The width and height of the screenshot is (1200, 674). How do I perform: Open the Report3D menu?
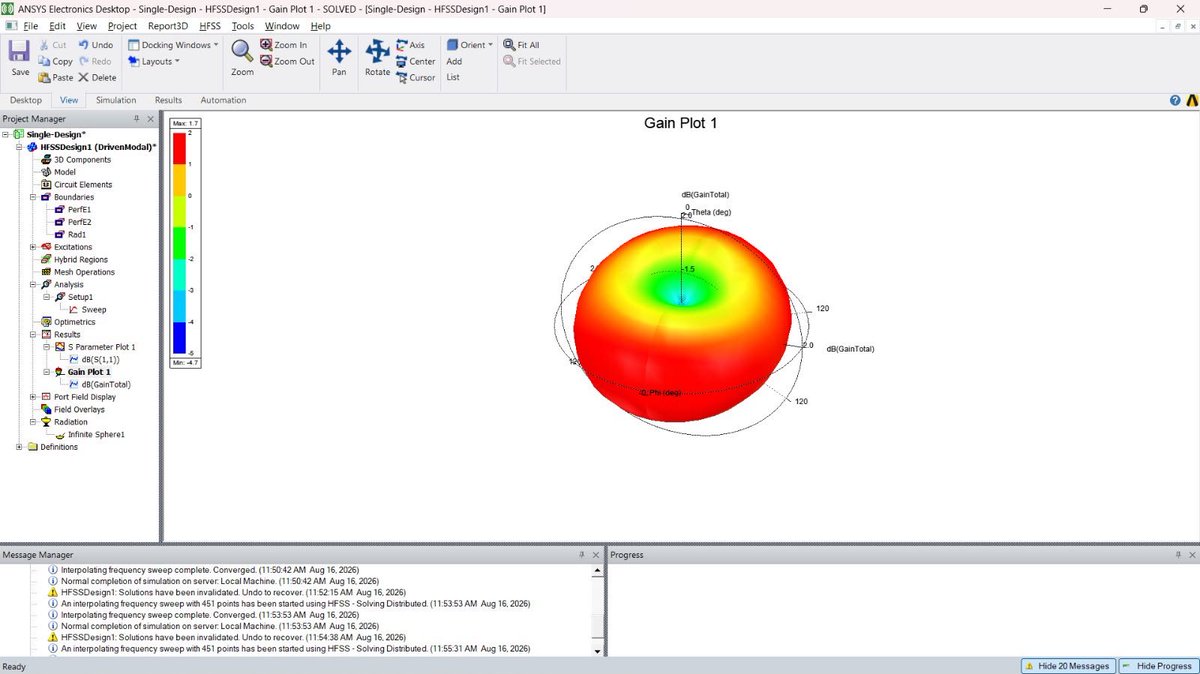(168, 26)
